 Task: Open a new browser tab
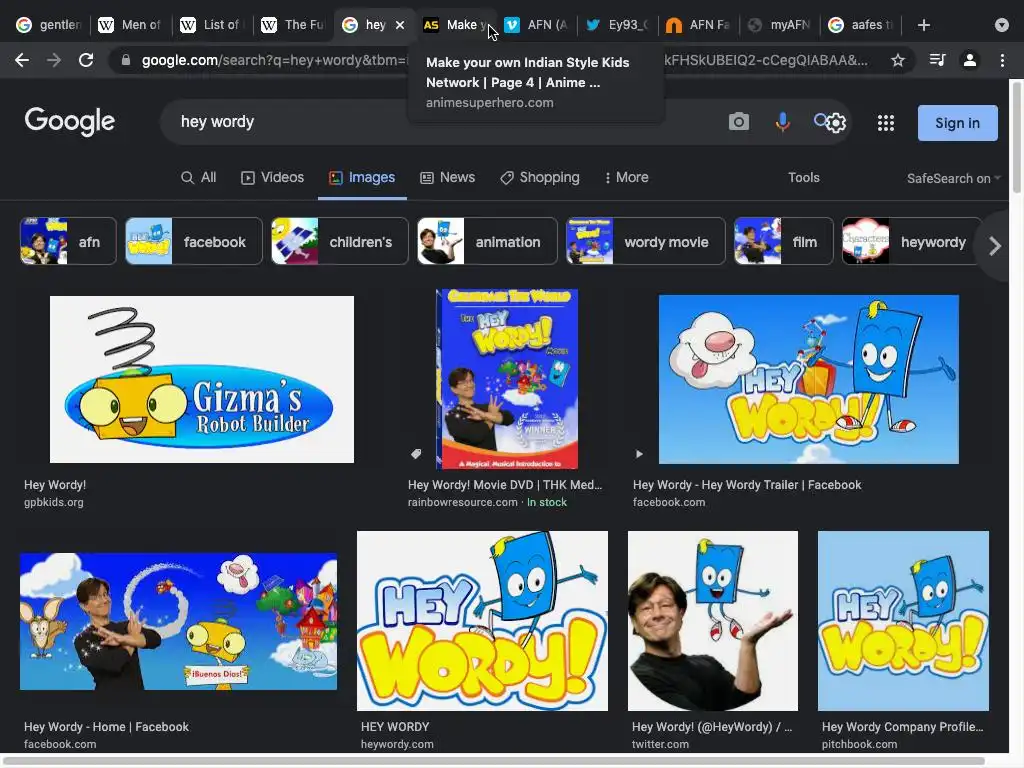[923, 25]
